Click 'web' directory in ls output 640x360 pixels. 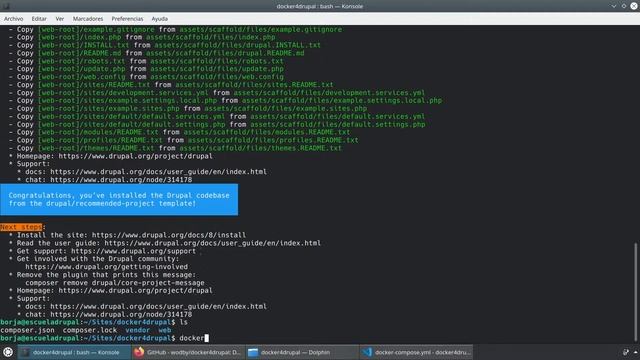164,330
